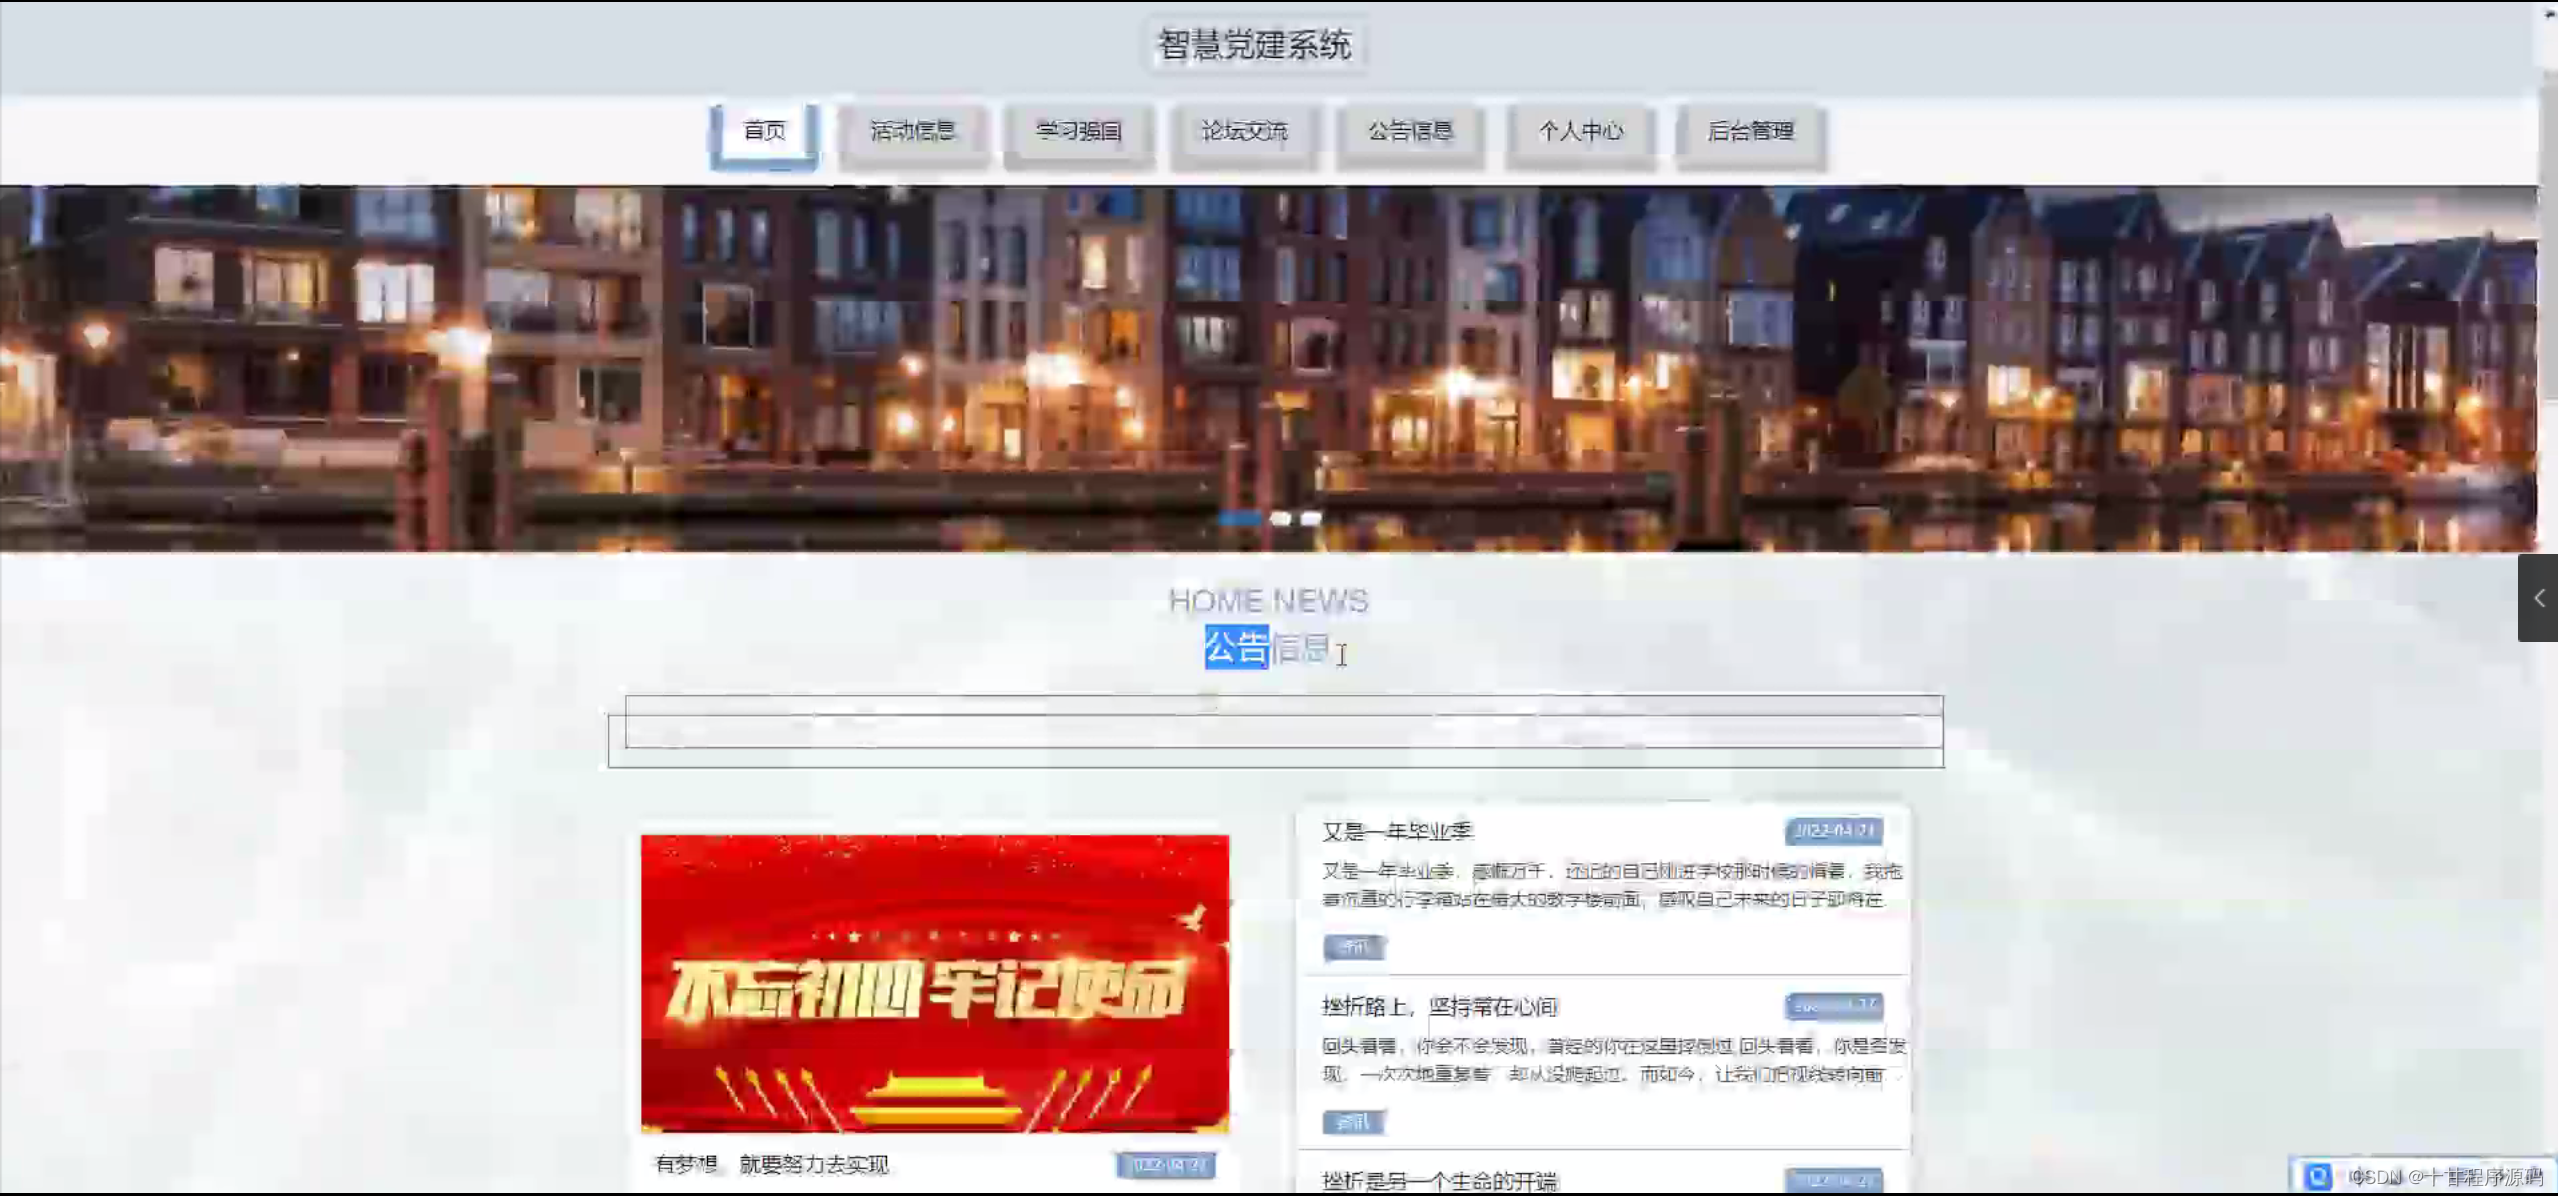Click the date badge on 又是一年毕业季
Image resolution: width=2558 pixels, height=1196 pixels.
click(1833, 831)
